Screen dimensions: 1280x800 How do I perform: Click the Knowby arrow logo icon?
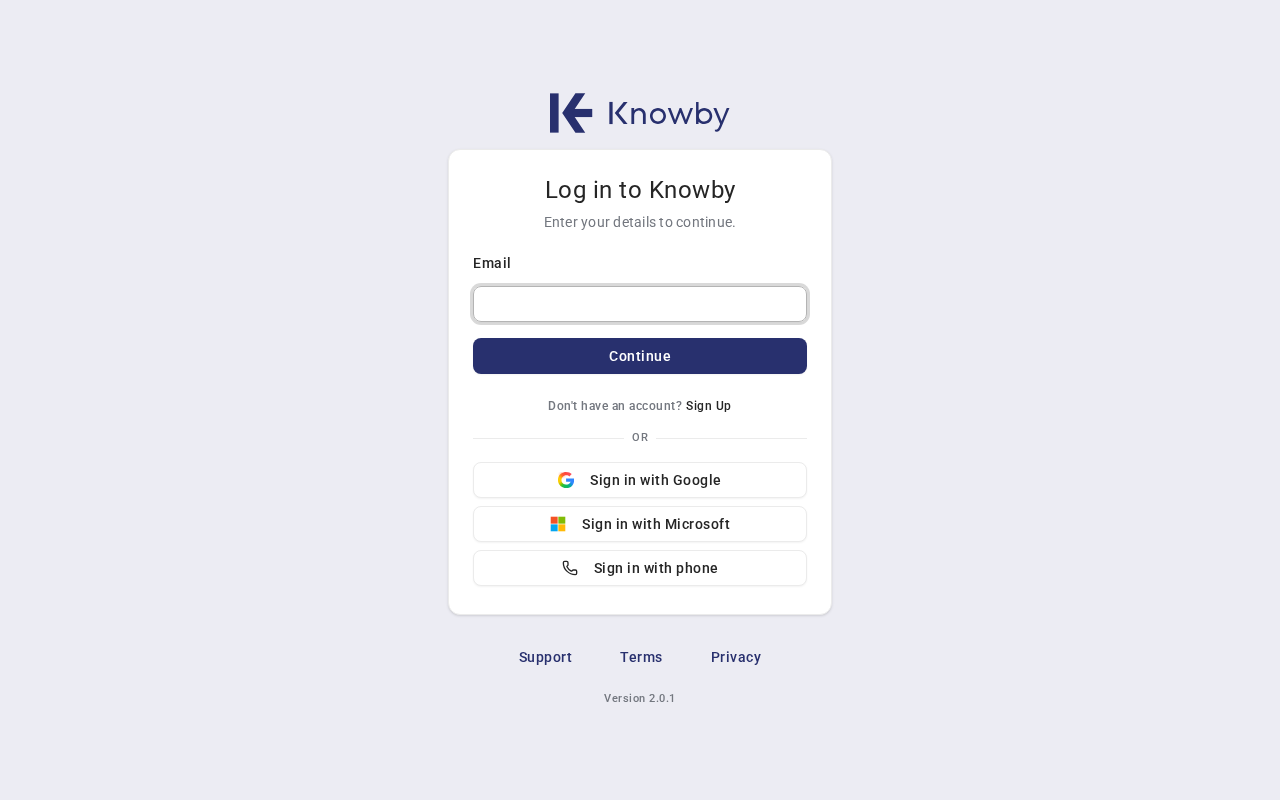click(571, 113)
